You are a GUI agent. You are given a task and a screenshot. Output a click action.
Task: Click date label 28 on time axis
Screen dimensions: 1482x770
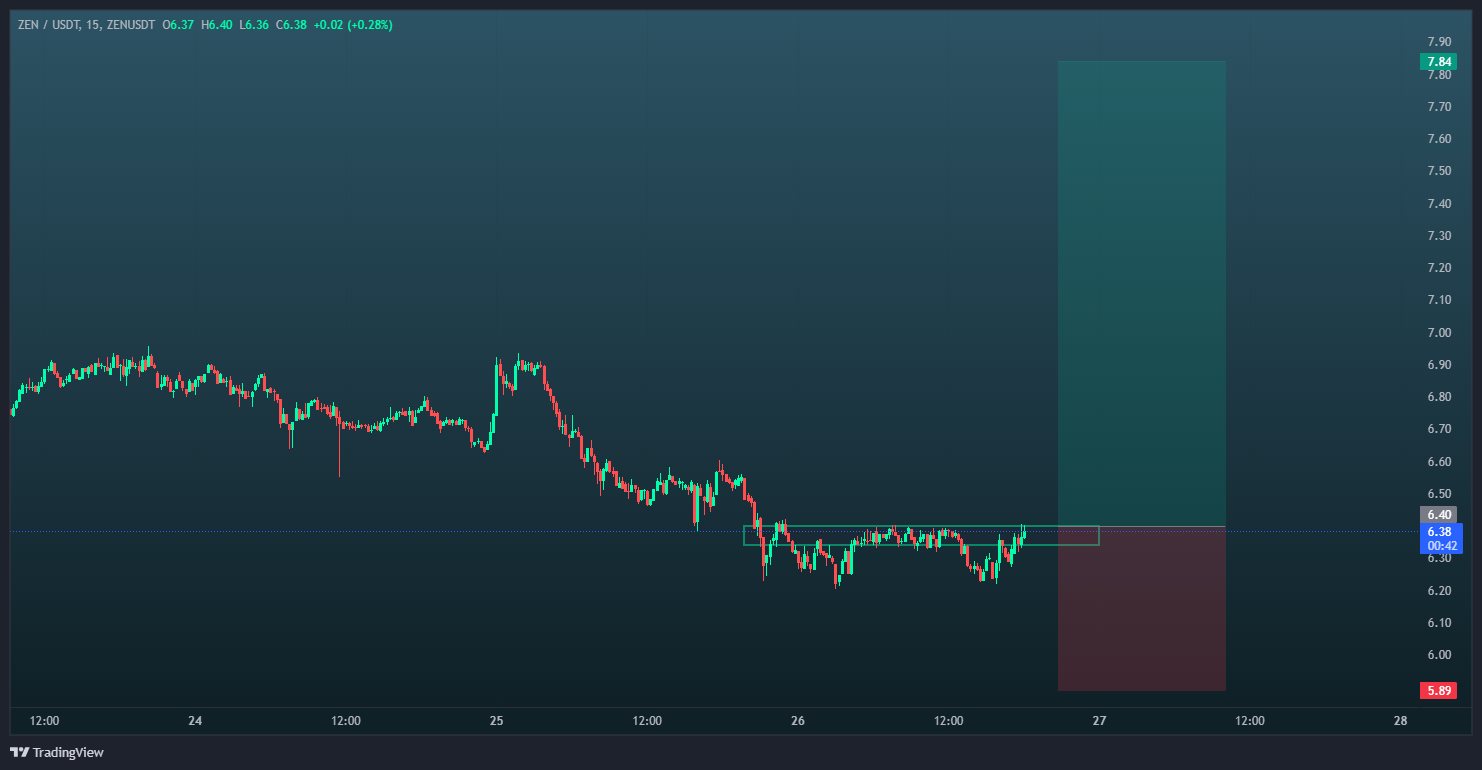click(x=1400, y=721)
